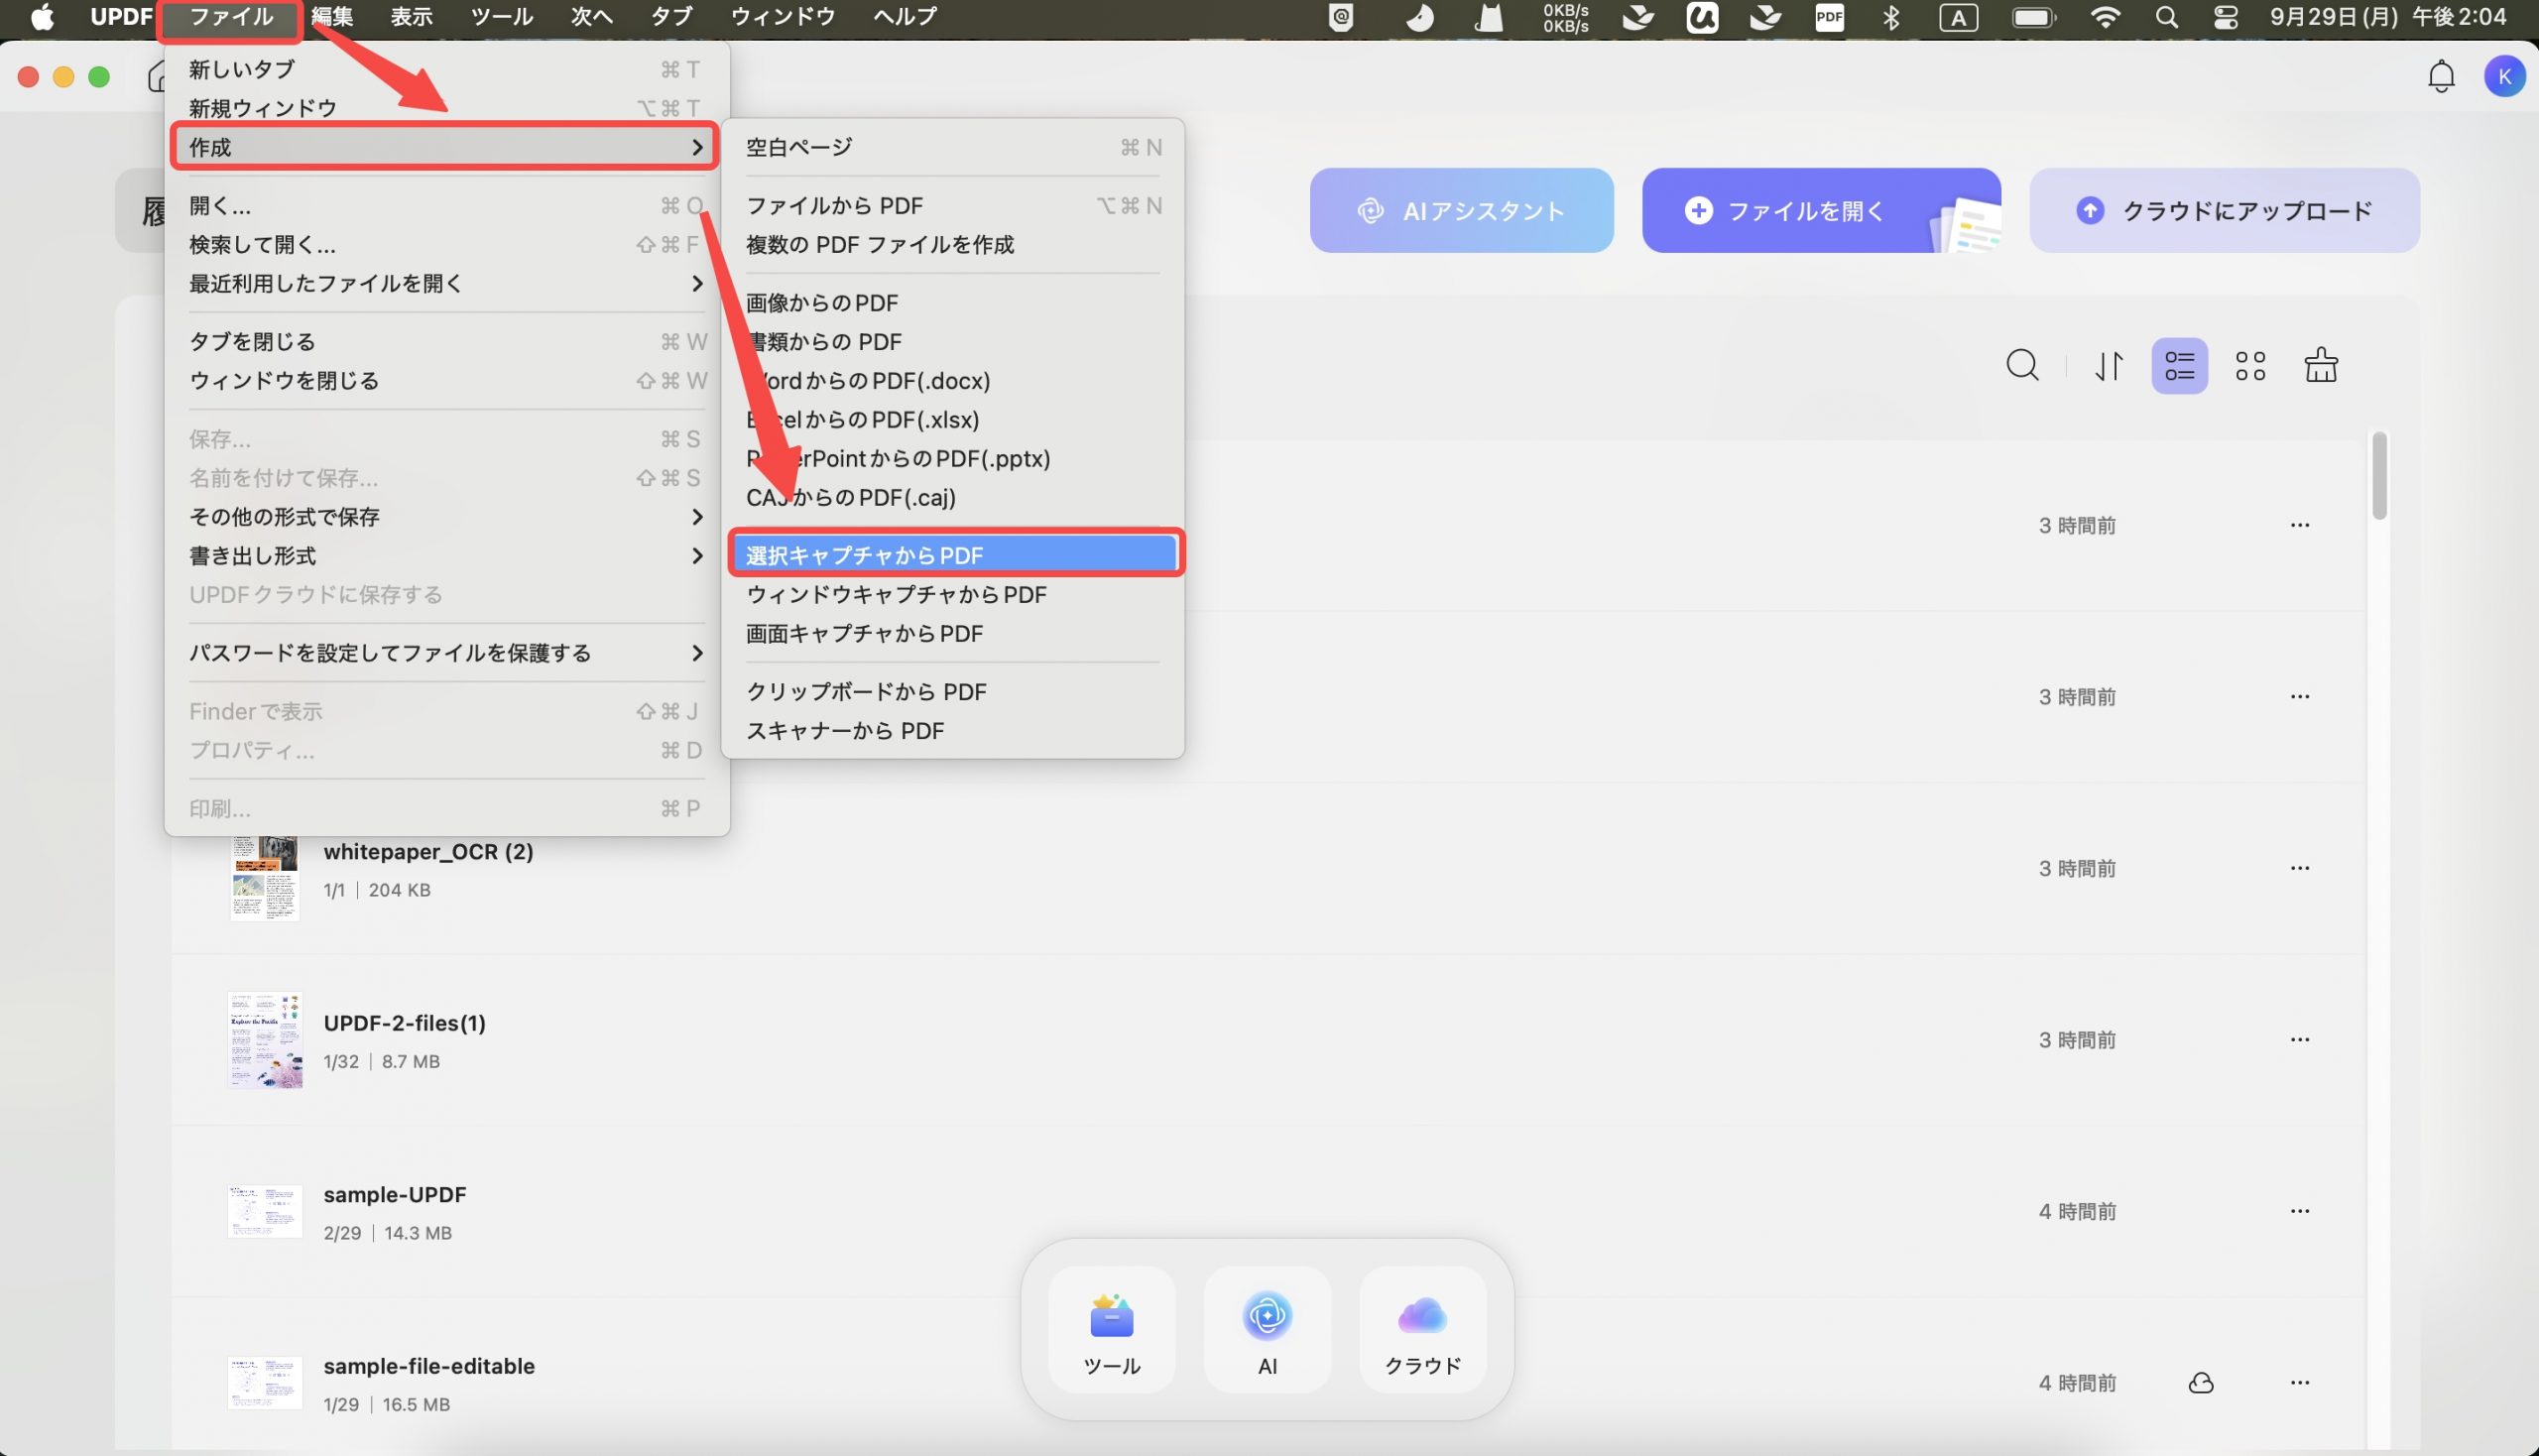Click the sample-file-editable file name
Image resolution: width=2539 pixels, height=1456 pixels.
click(x=429, y=1366)
